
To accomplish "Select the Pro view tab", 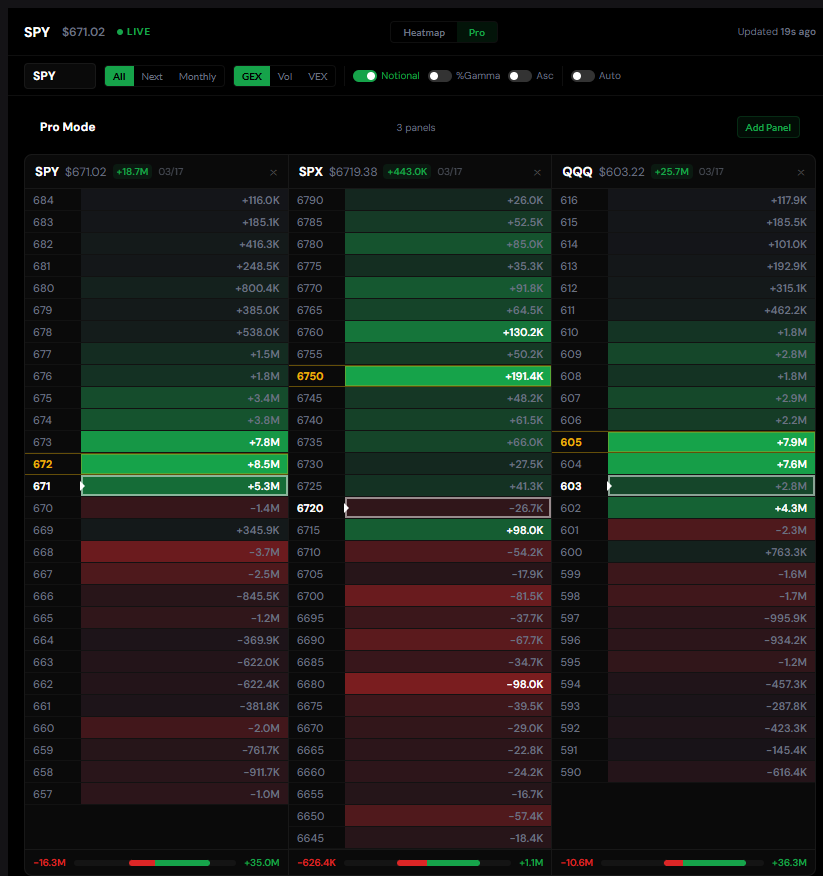I will [477, 32].
